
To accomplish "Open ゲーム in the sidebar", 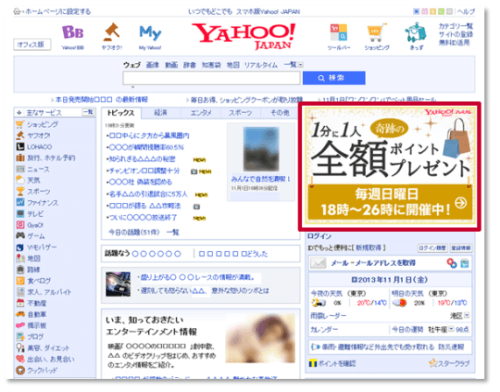I will [x=36, y=236].
